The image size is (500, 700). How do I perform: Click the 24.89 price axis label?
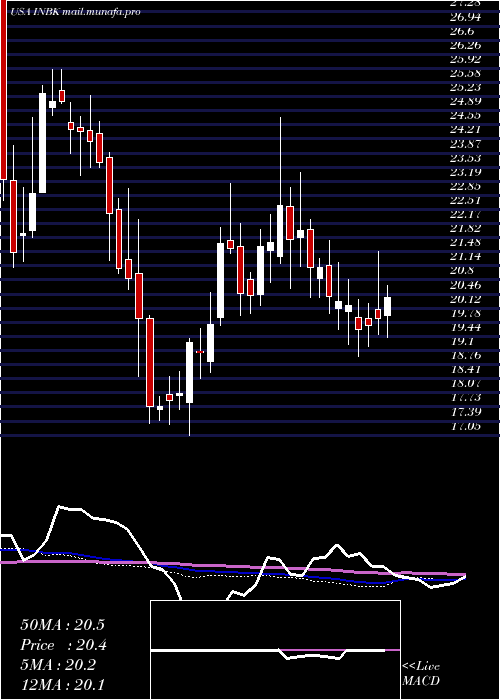point(465,101)
